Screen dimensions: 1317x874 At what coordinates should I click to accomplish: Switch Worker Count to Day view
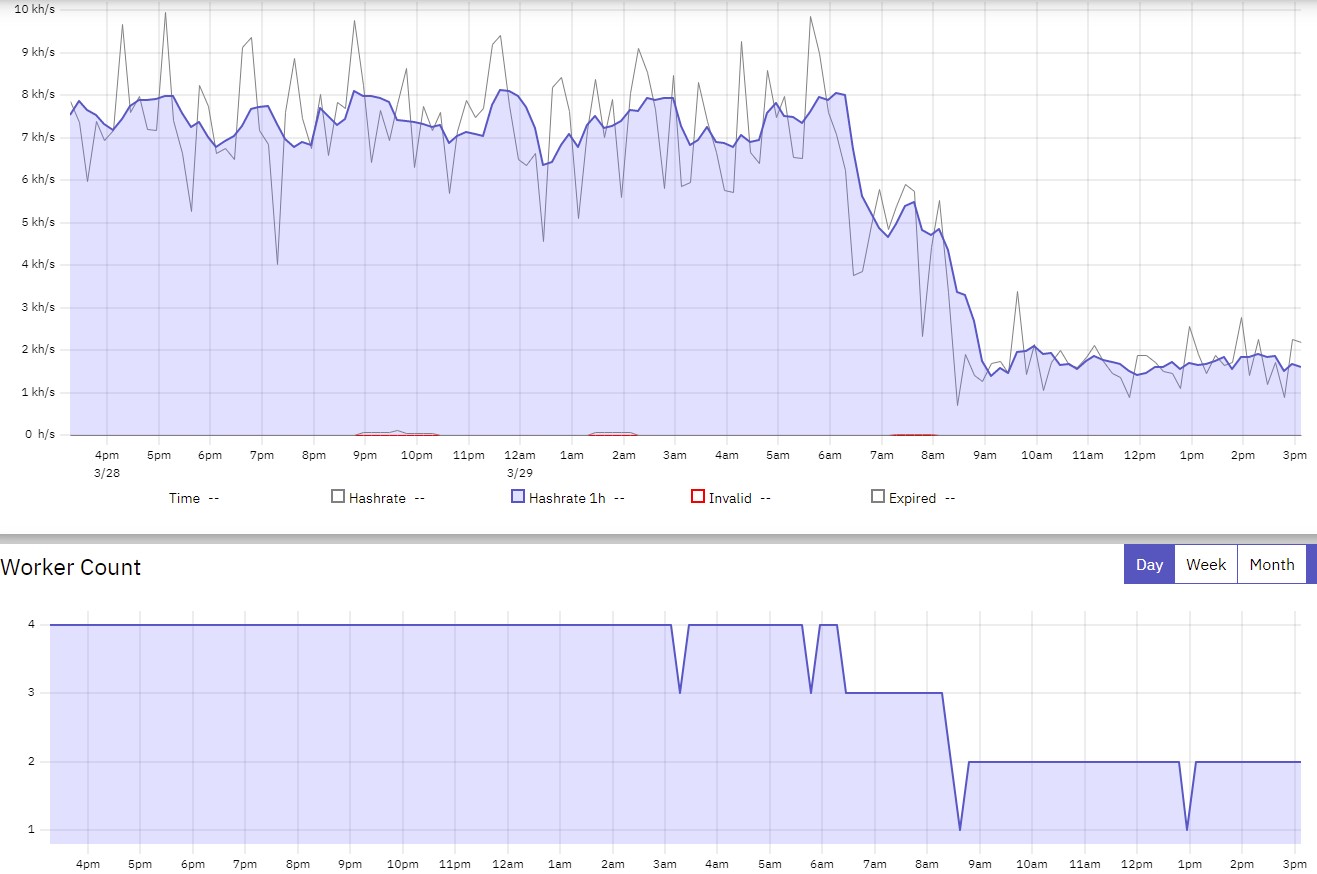pos(1149,565)
